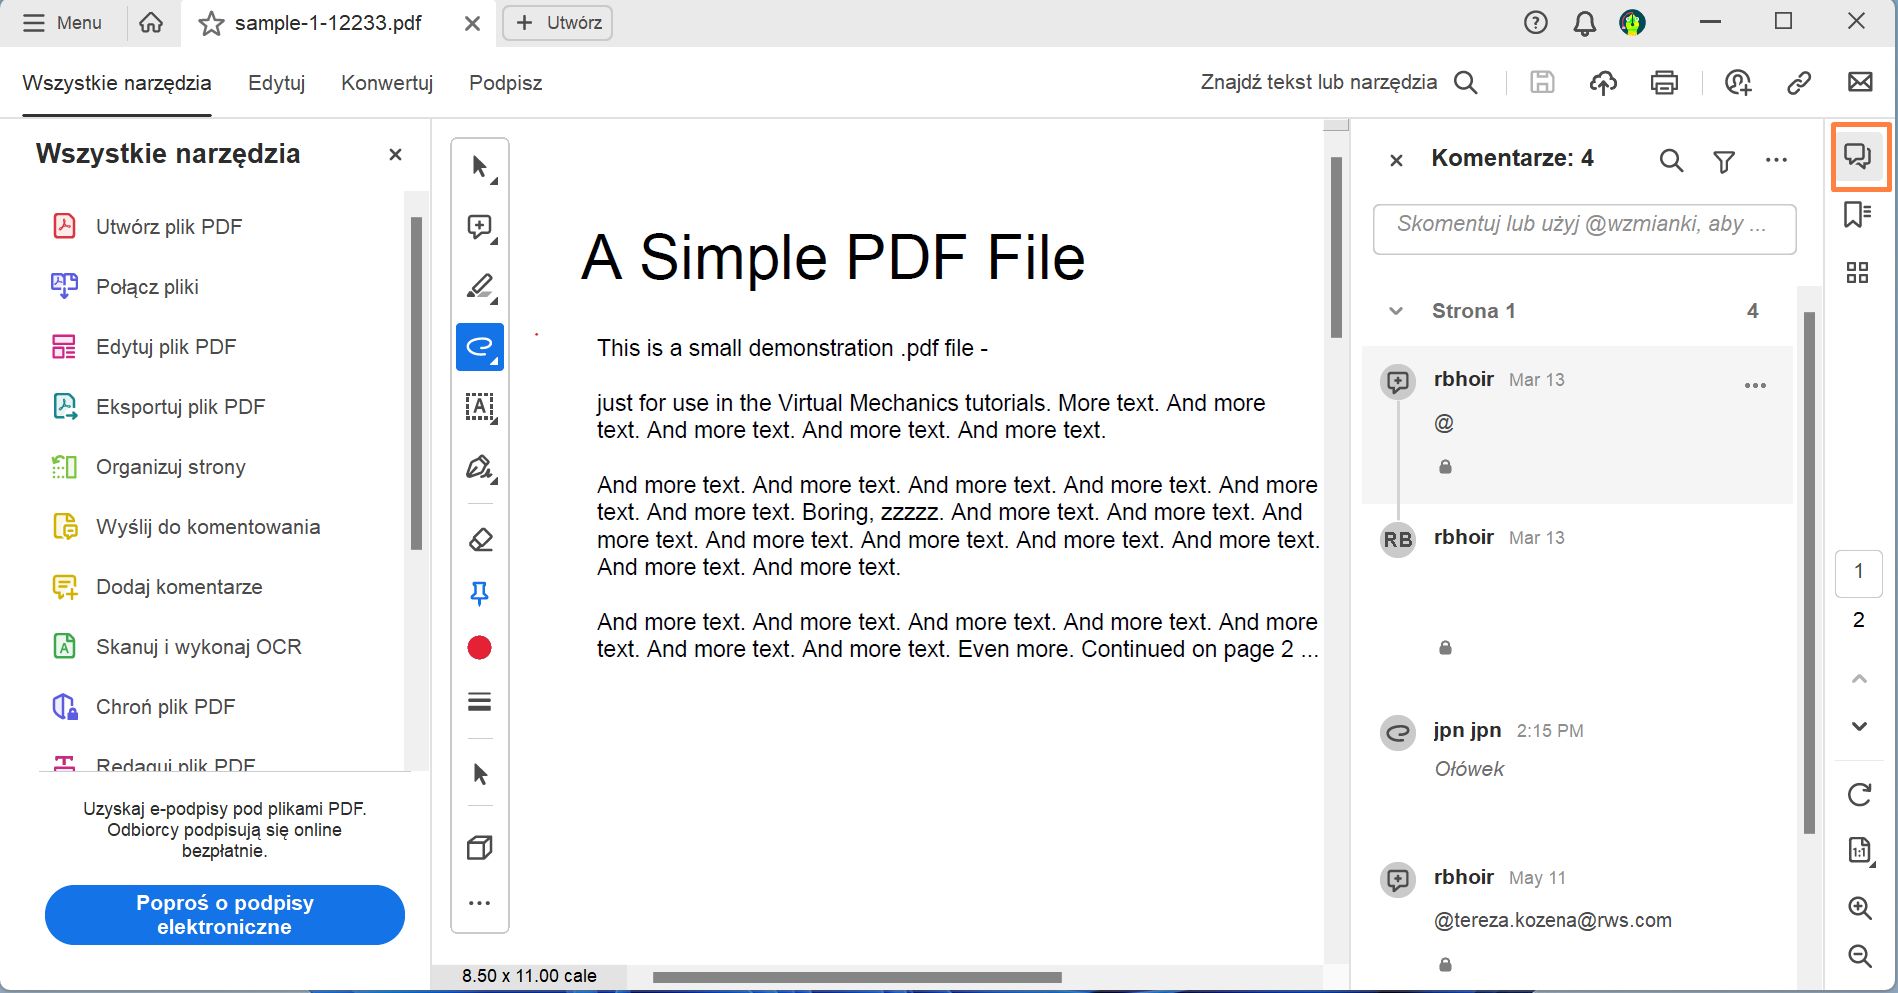Viewport: 1898px width, 993px height.
Task: Click the pointer arrow below line thickness
Action: [480, 774]
